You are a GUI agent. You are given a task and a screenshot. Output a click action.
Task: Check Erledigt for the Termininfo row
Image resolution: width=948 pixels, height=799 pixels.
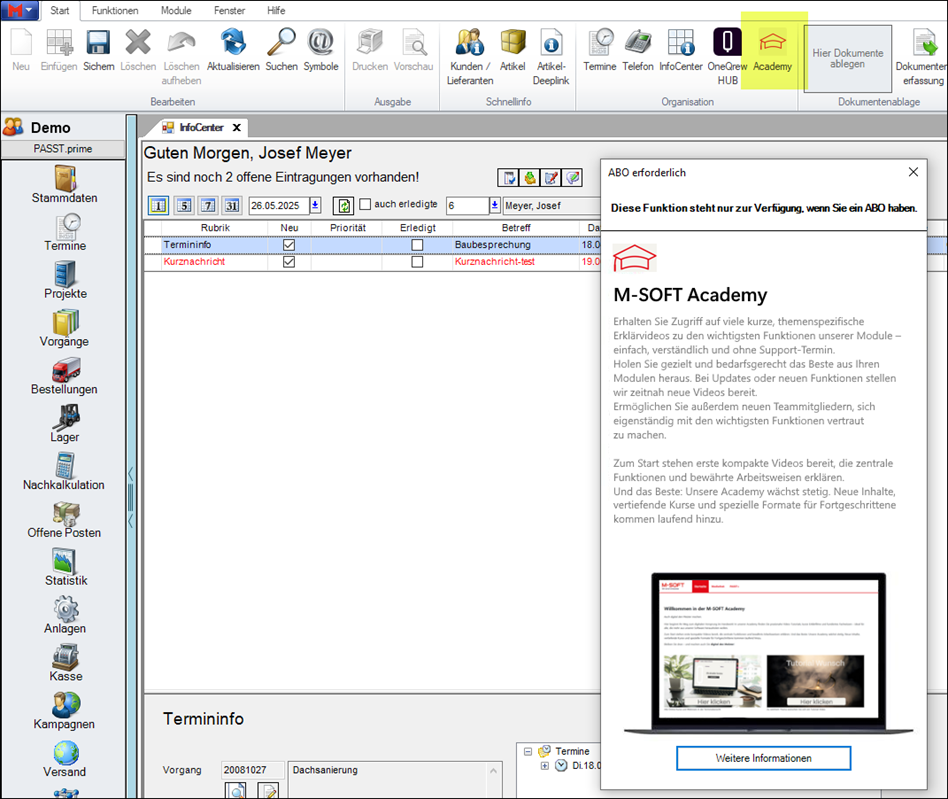click(417, 245)
